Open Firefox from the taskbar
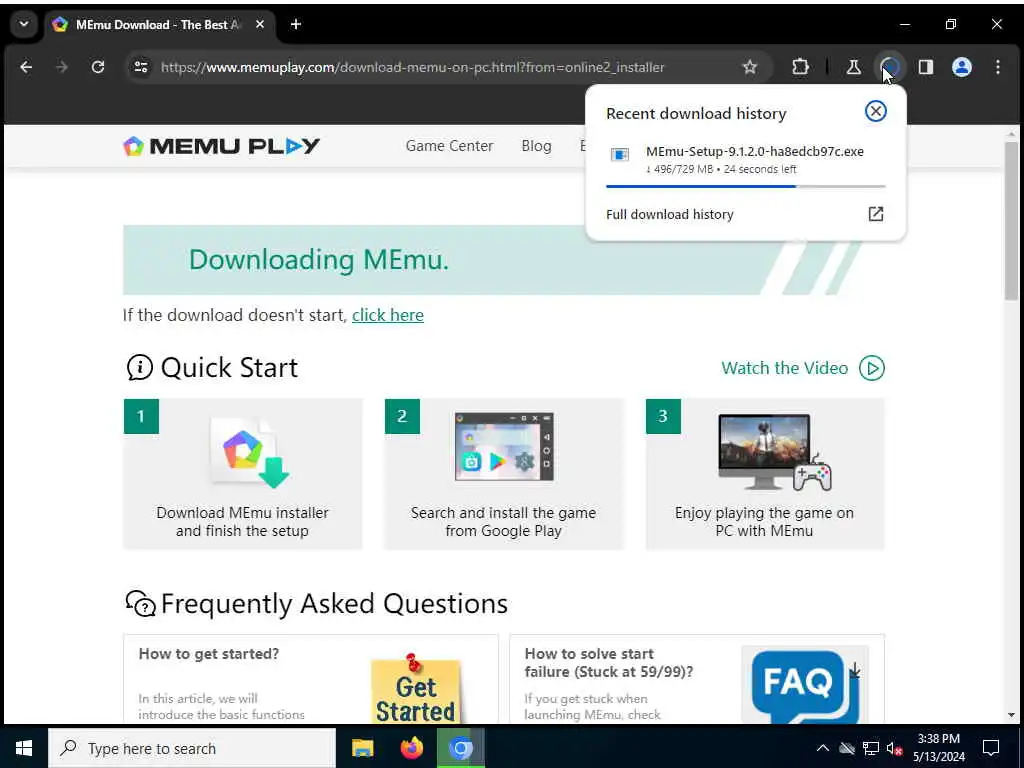Image resolution: width=1024 pixels, height=768 pixels. (411, 748)
